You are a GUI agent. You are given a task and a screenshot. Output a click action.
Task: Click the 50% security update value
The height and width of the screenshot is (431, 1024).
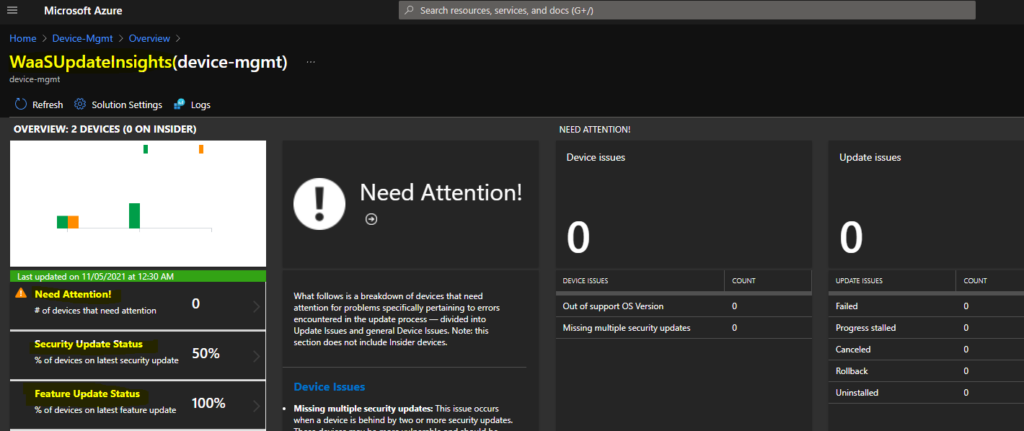click(x=206, y=354)
